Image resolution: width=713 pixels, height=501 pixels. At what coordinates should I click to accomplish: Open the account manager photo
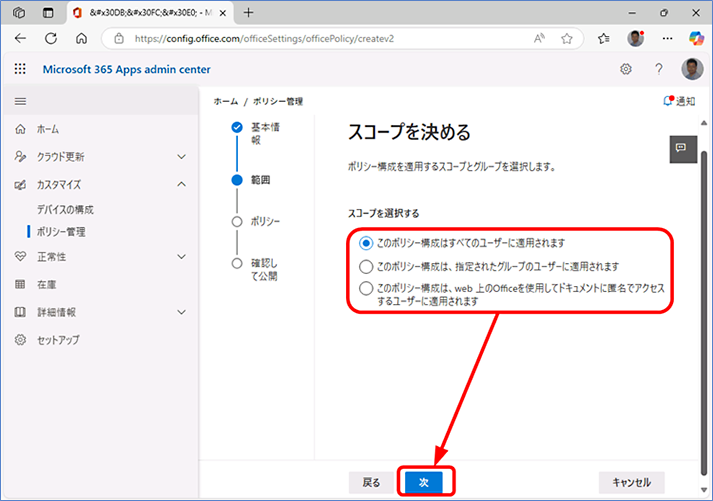click(x=692, y=69)
